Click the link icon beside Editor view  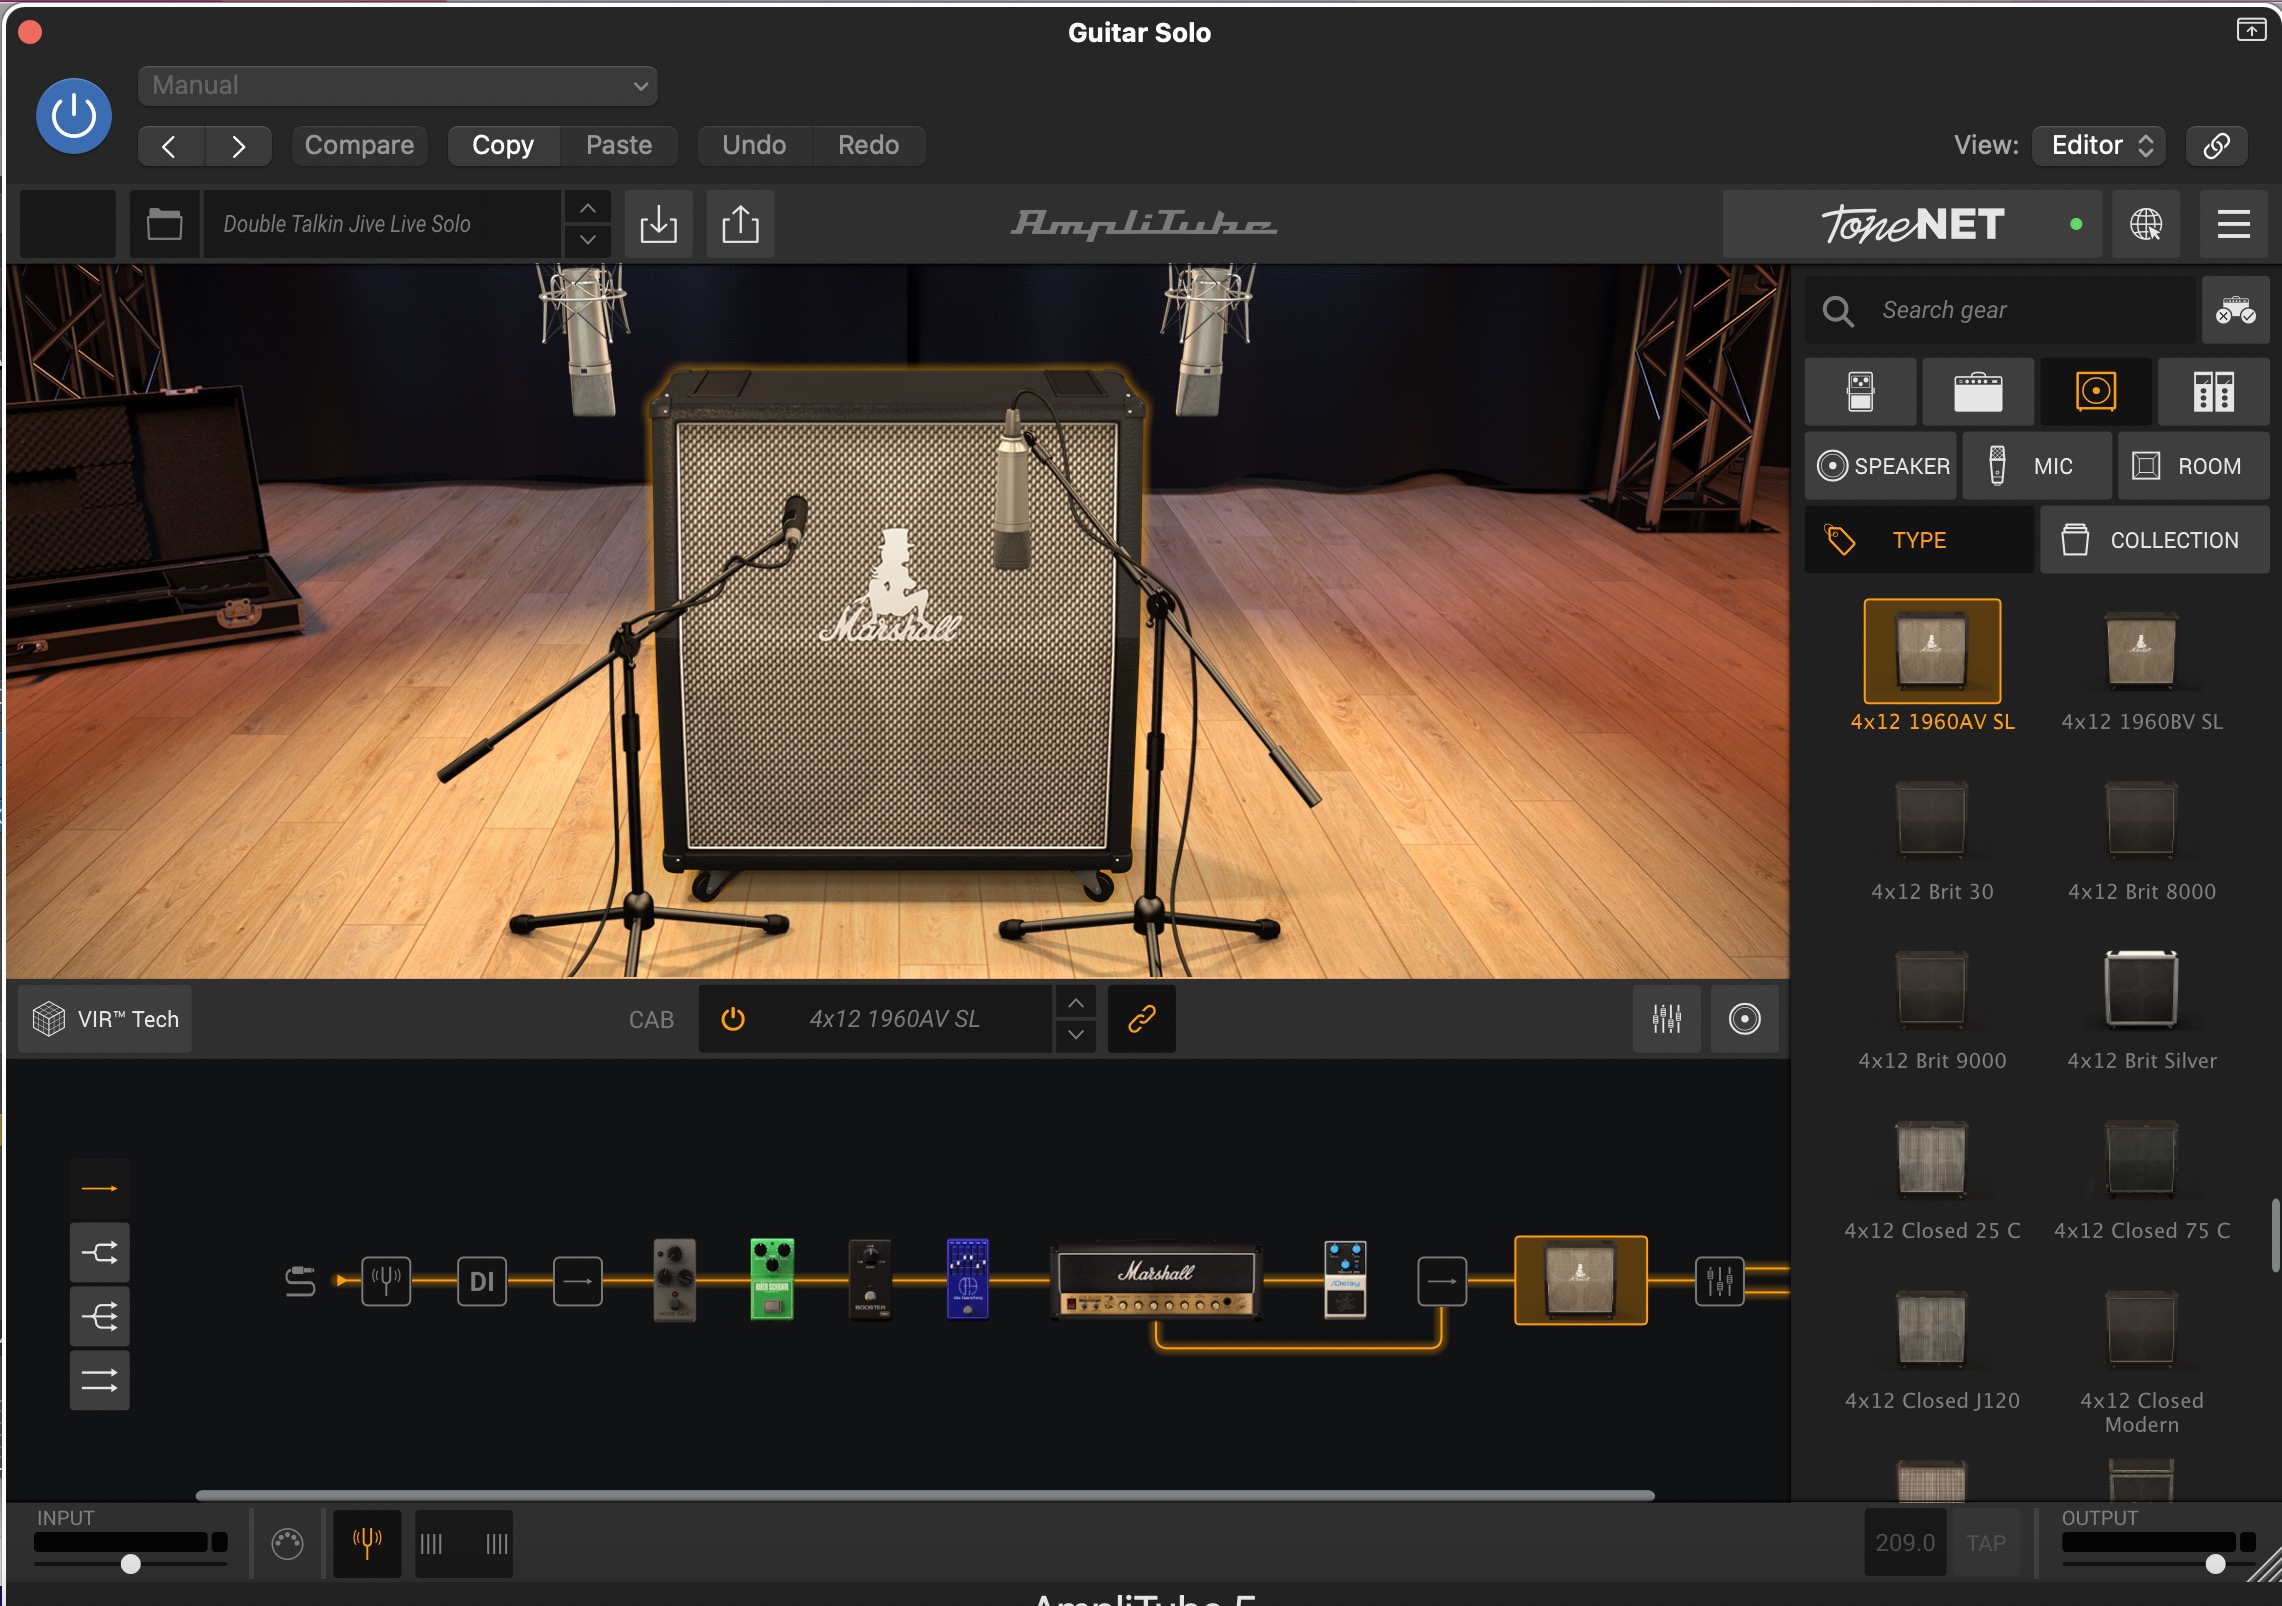click(2216, 146)
